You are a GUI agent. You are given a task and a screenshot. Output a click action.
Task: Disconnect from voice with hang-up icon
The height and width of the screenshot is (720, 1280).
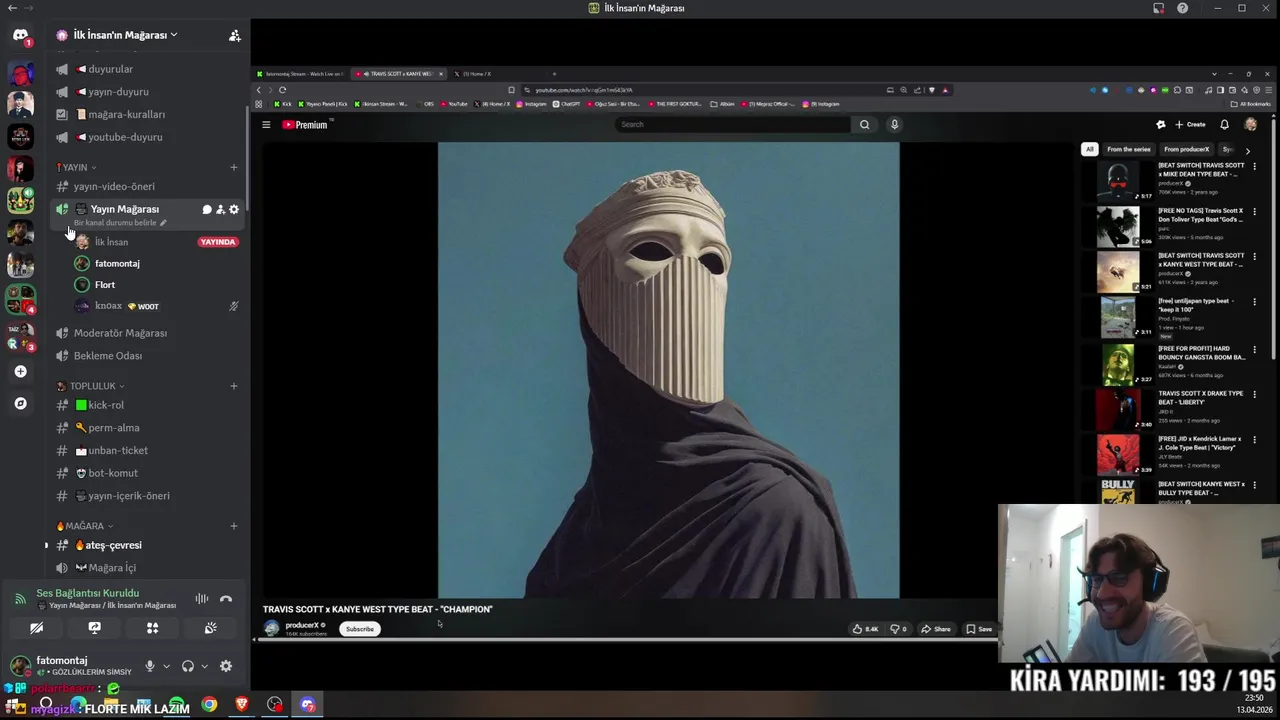tap(226, 599)
